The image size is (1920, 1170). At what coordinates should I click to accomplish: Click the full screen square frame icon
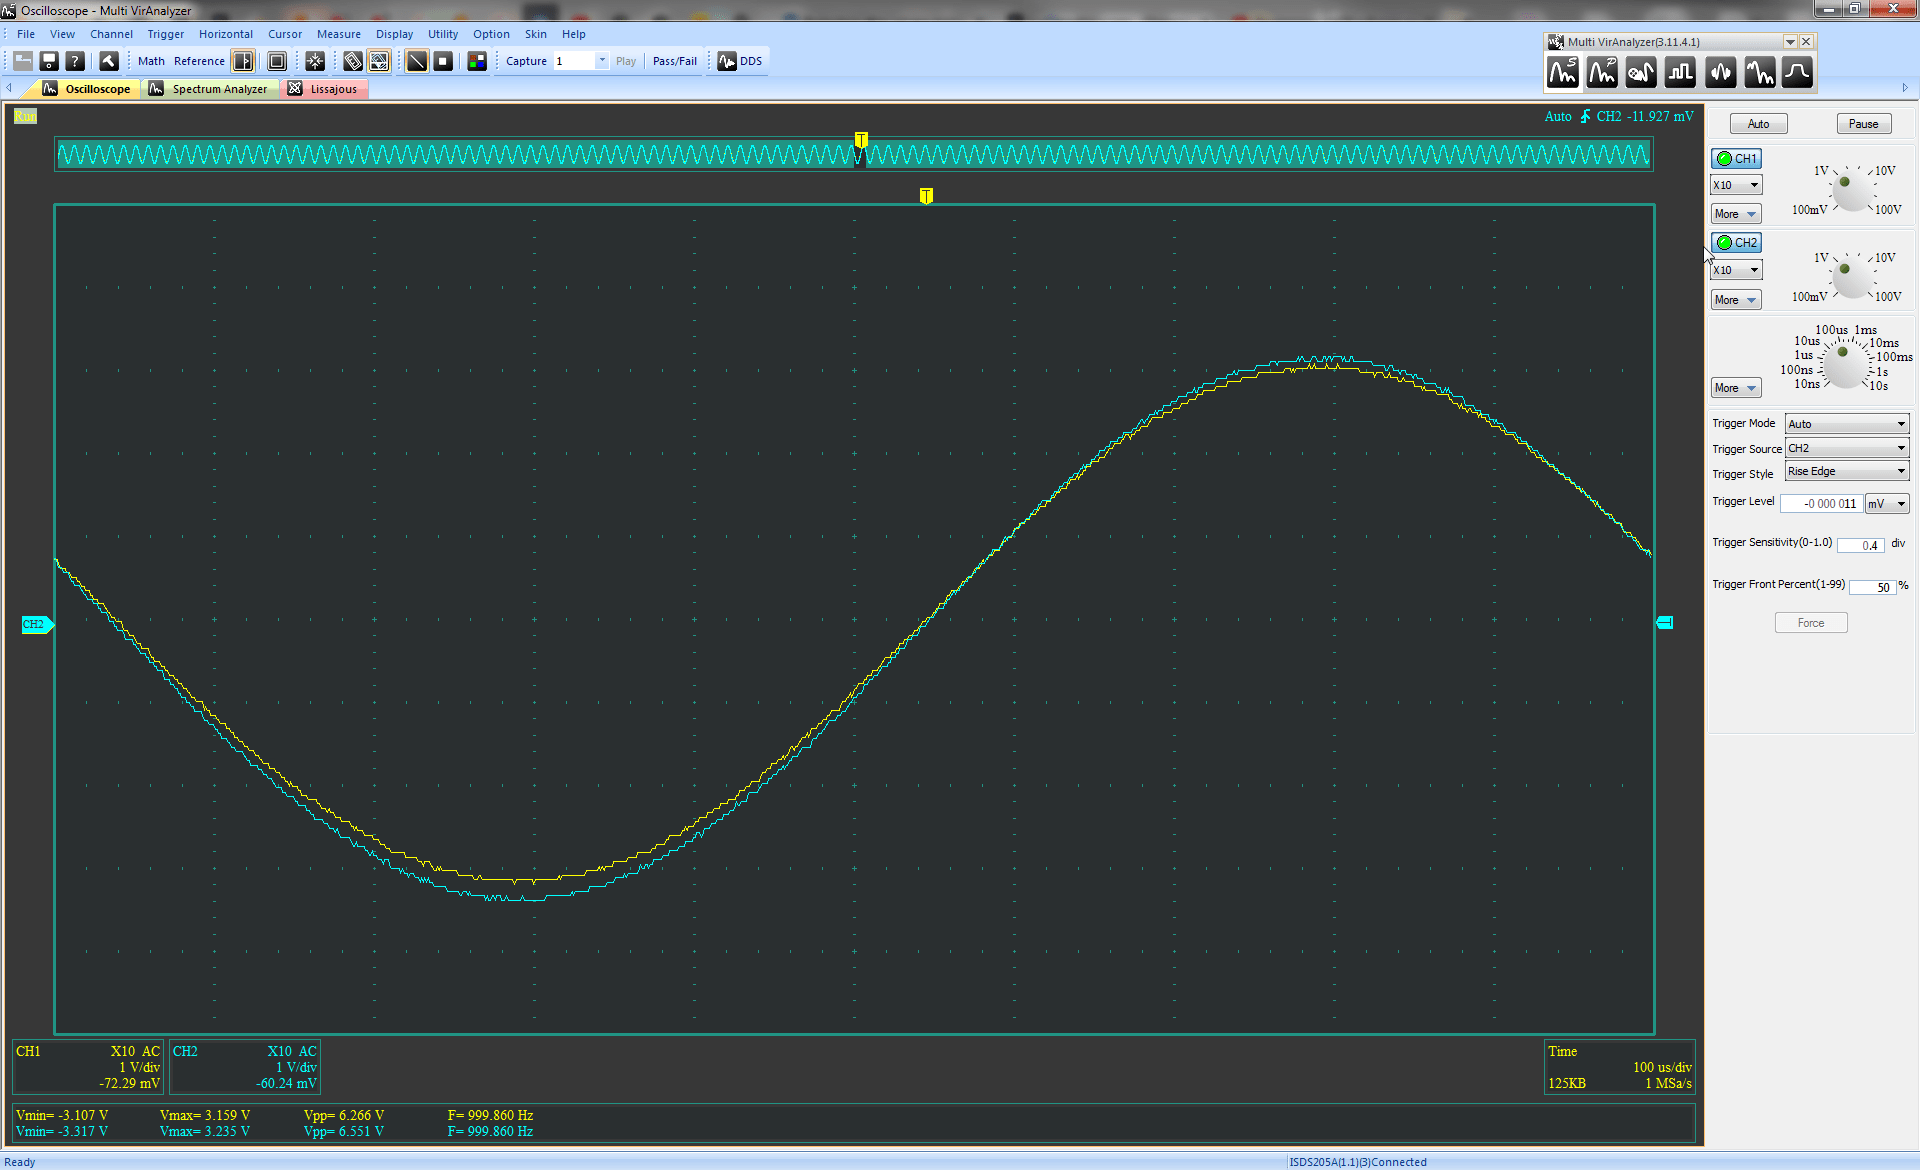[277, 61]
